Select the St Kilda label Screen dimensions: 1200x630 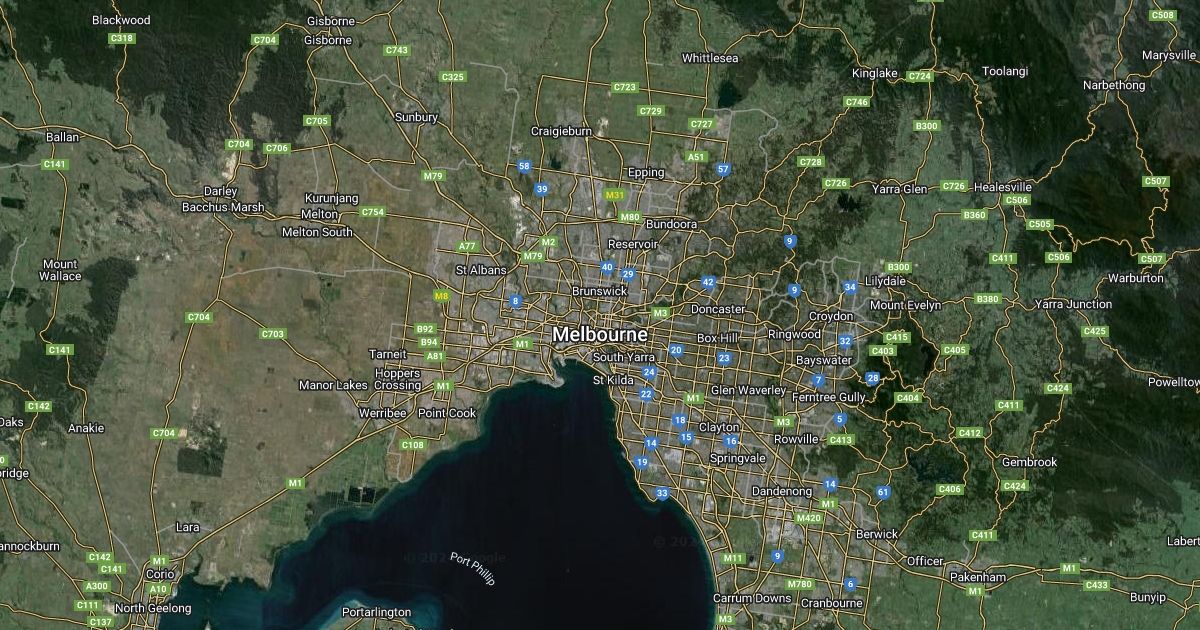[612, 380]
